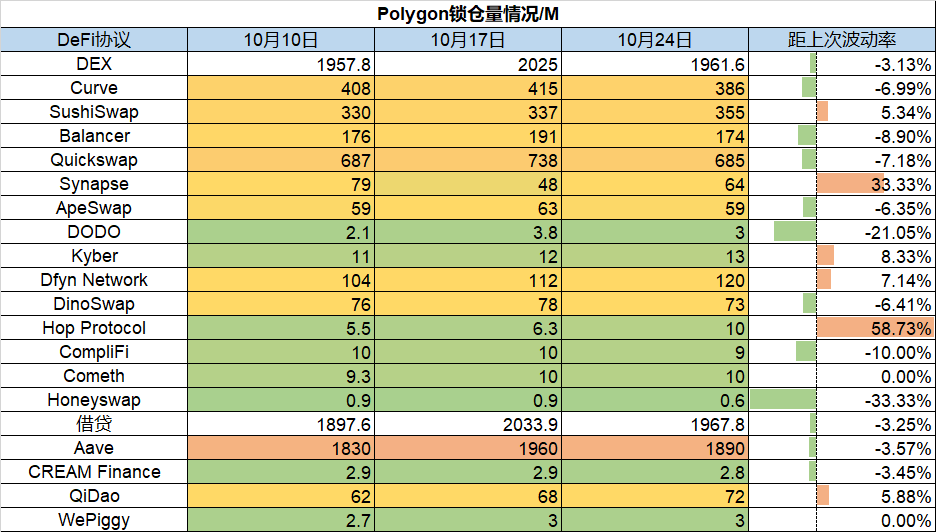Screen dimensions: 936x532
Task: Click the 58.73% change cell
Action: click(x=842, y=328)
